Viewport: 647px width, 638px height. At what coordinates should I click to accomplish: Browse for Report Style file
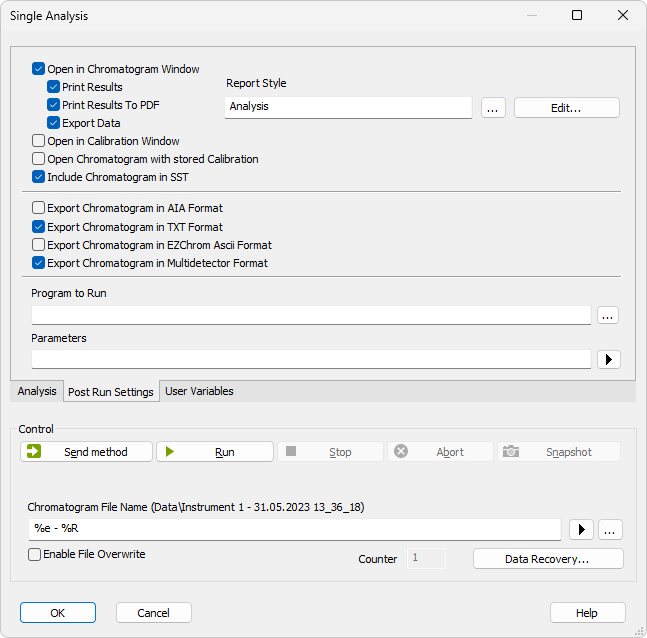[493, 107]
